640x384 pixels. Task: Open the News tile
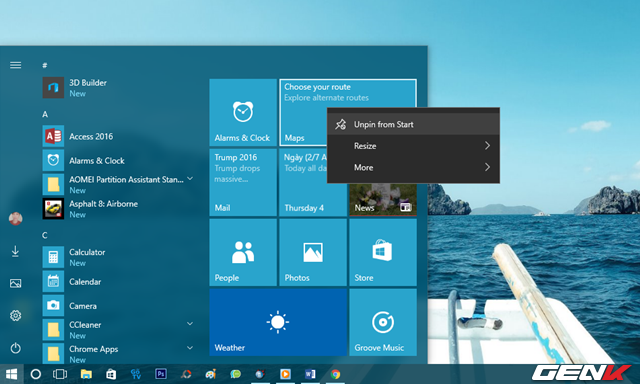[383, 200]
